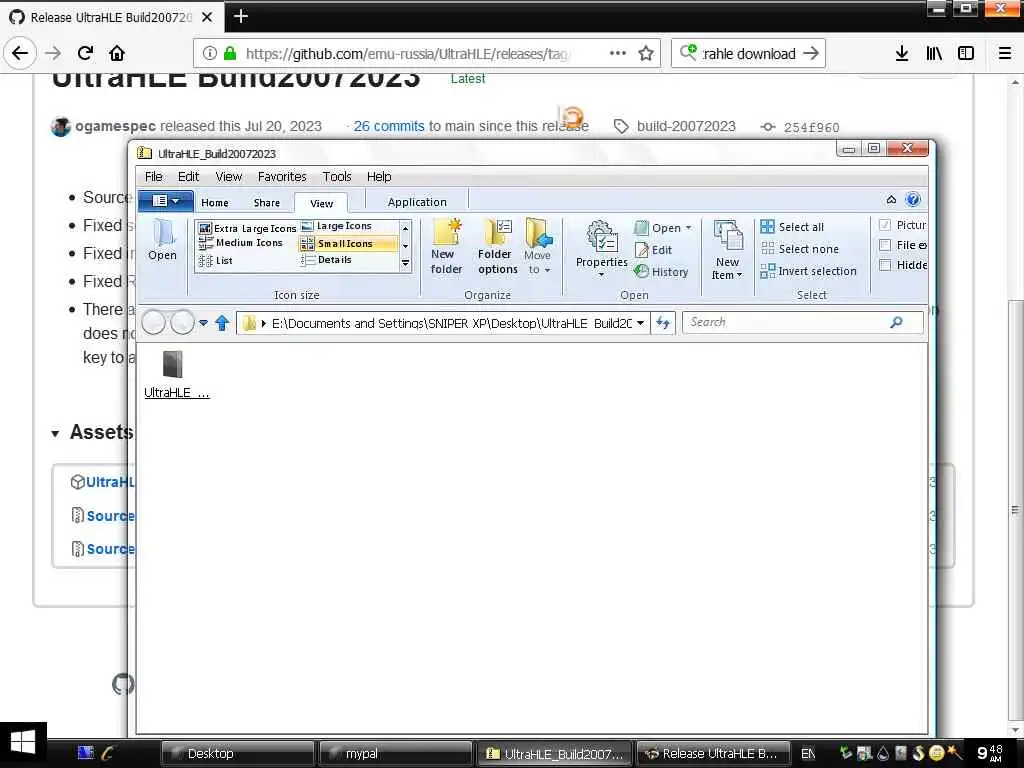The height and width of the screenshot is (768, 1024).
Task: Click Select all in the ribbon
Action: click(x=792, y=227)
